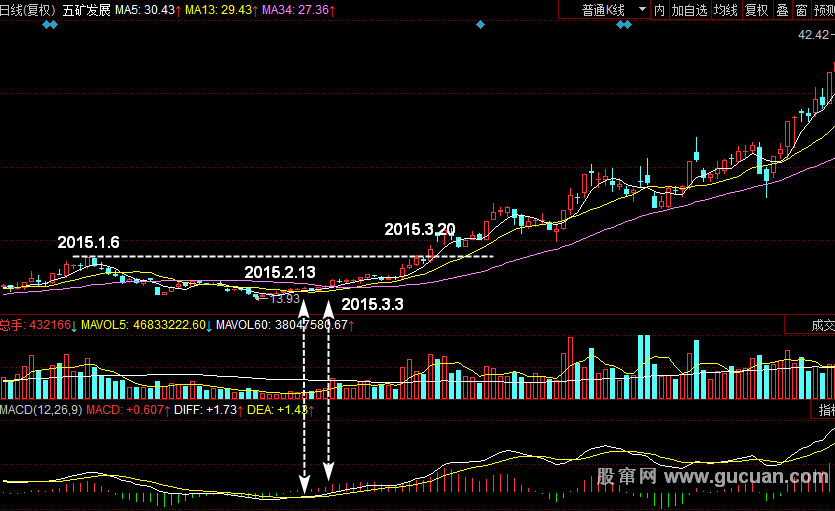Screen dimensions: 835x511
Task: Click the 内 toolbar button
Action: (x=659, y=9)
